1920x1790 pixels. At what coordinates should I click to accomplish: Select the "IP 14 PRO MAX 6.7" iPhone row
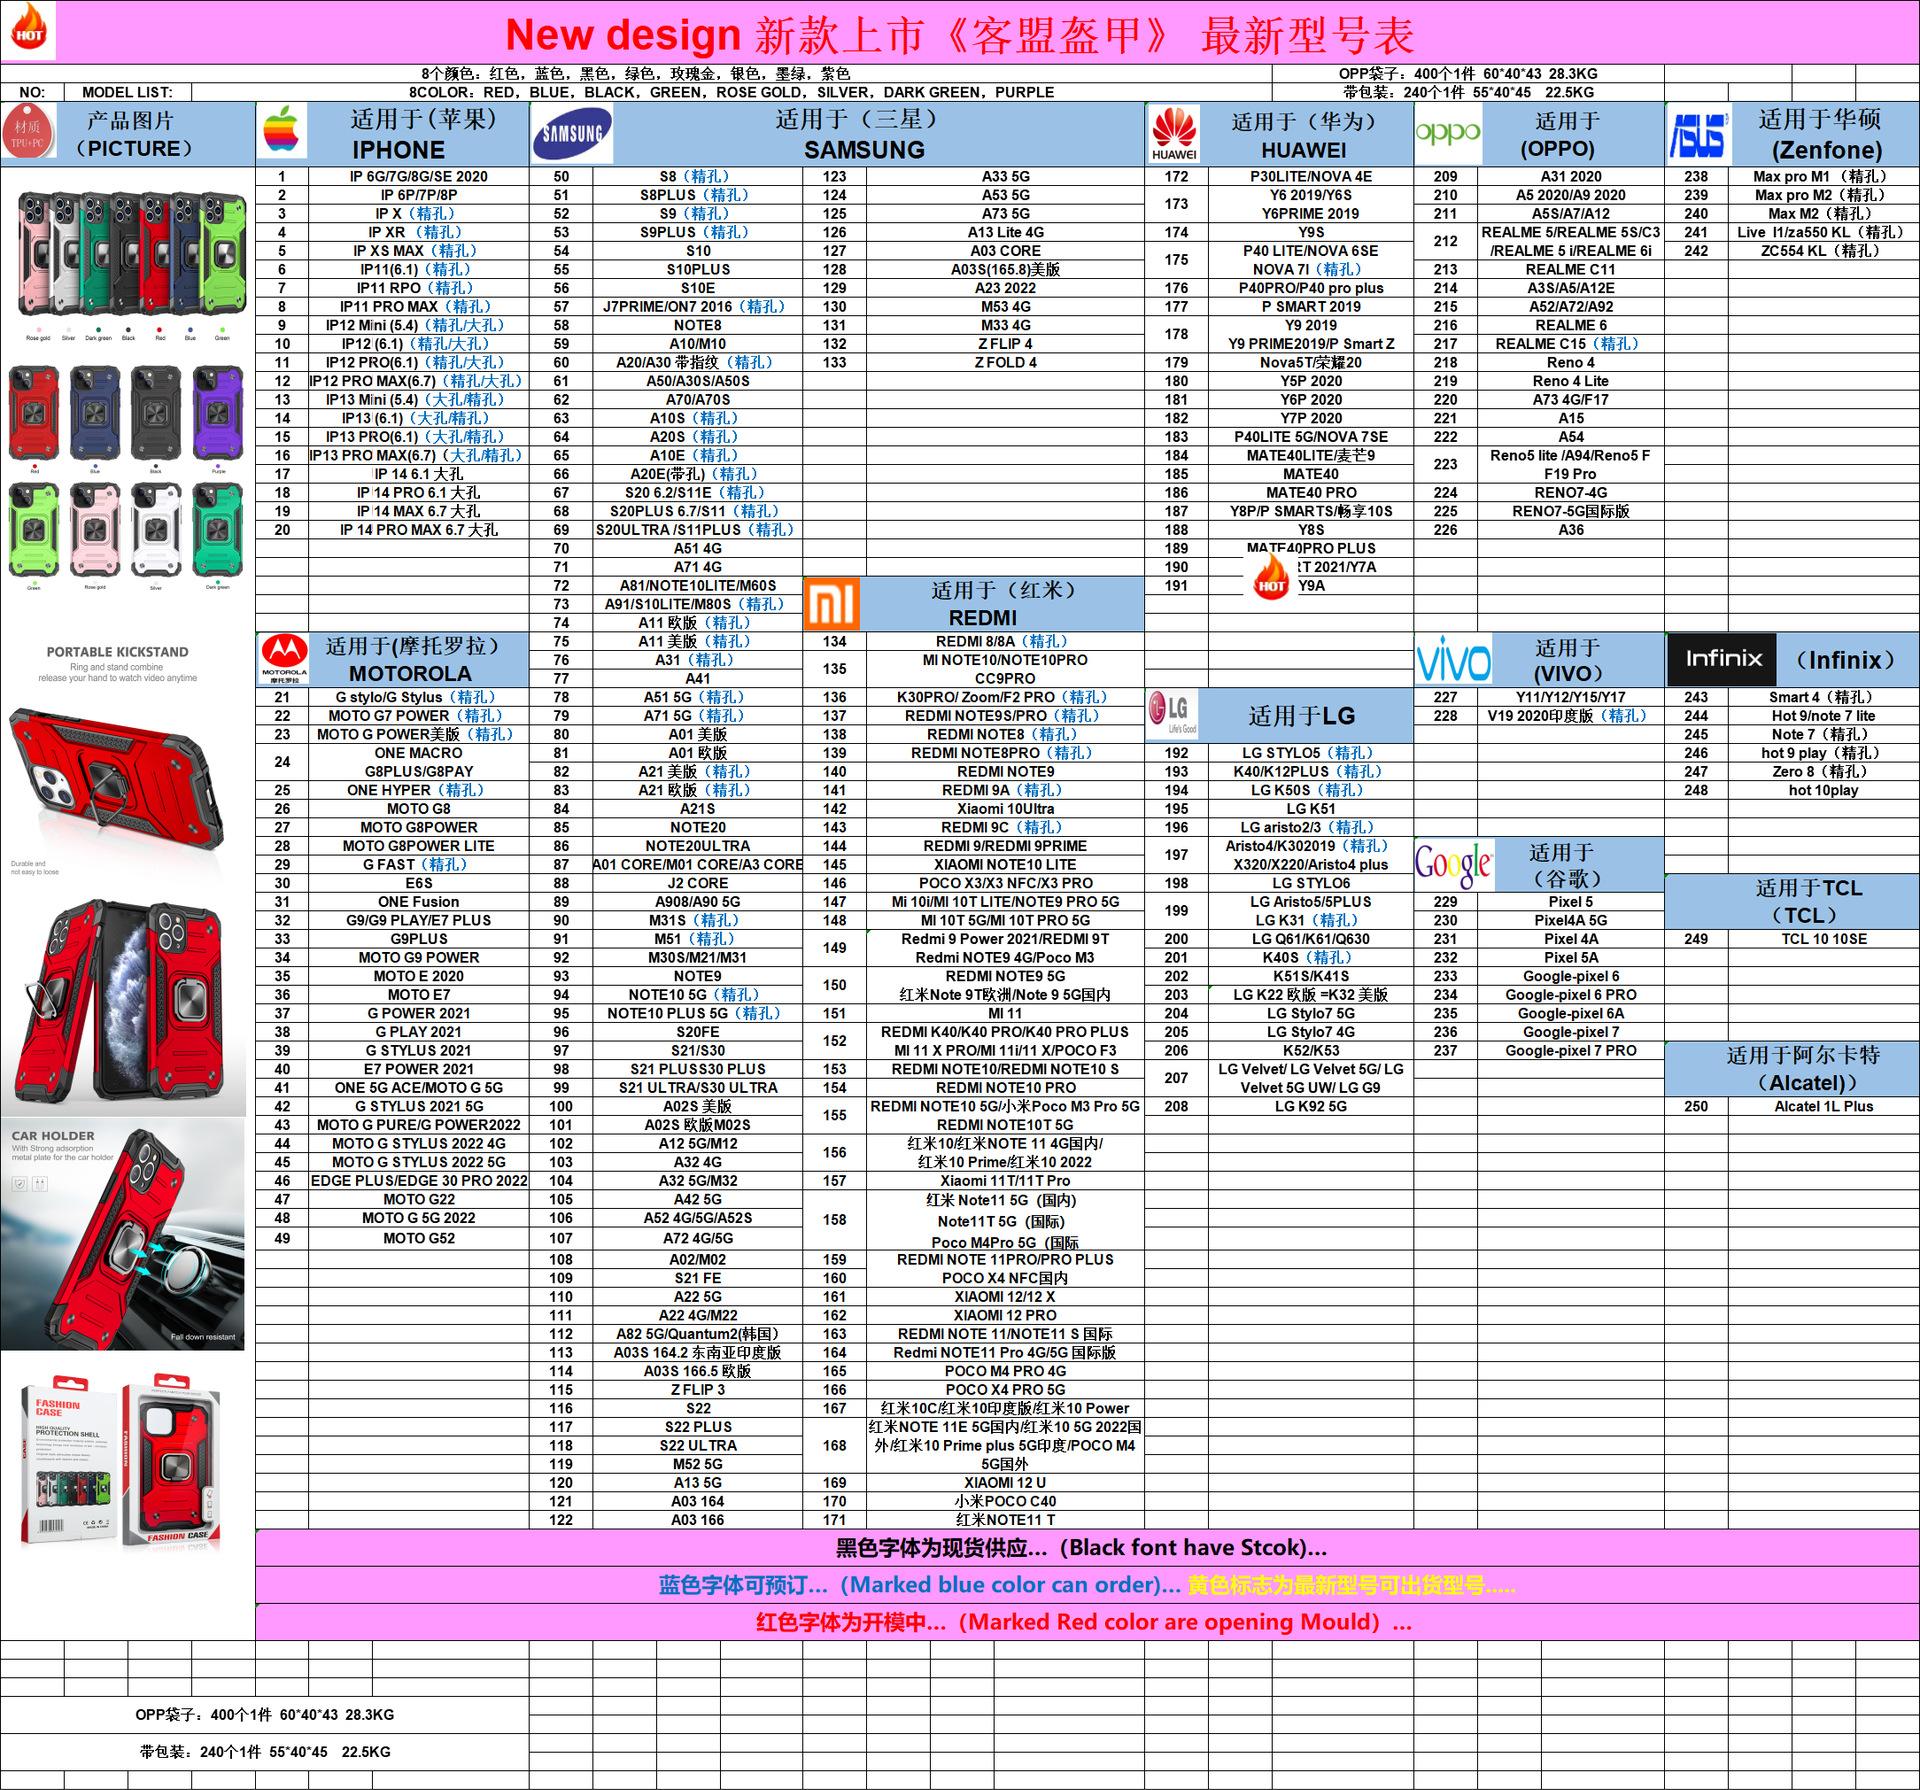click(418, 530)
